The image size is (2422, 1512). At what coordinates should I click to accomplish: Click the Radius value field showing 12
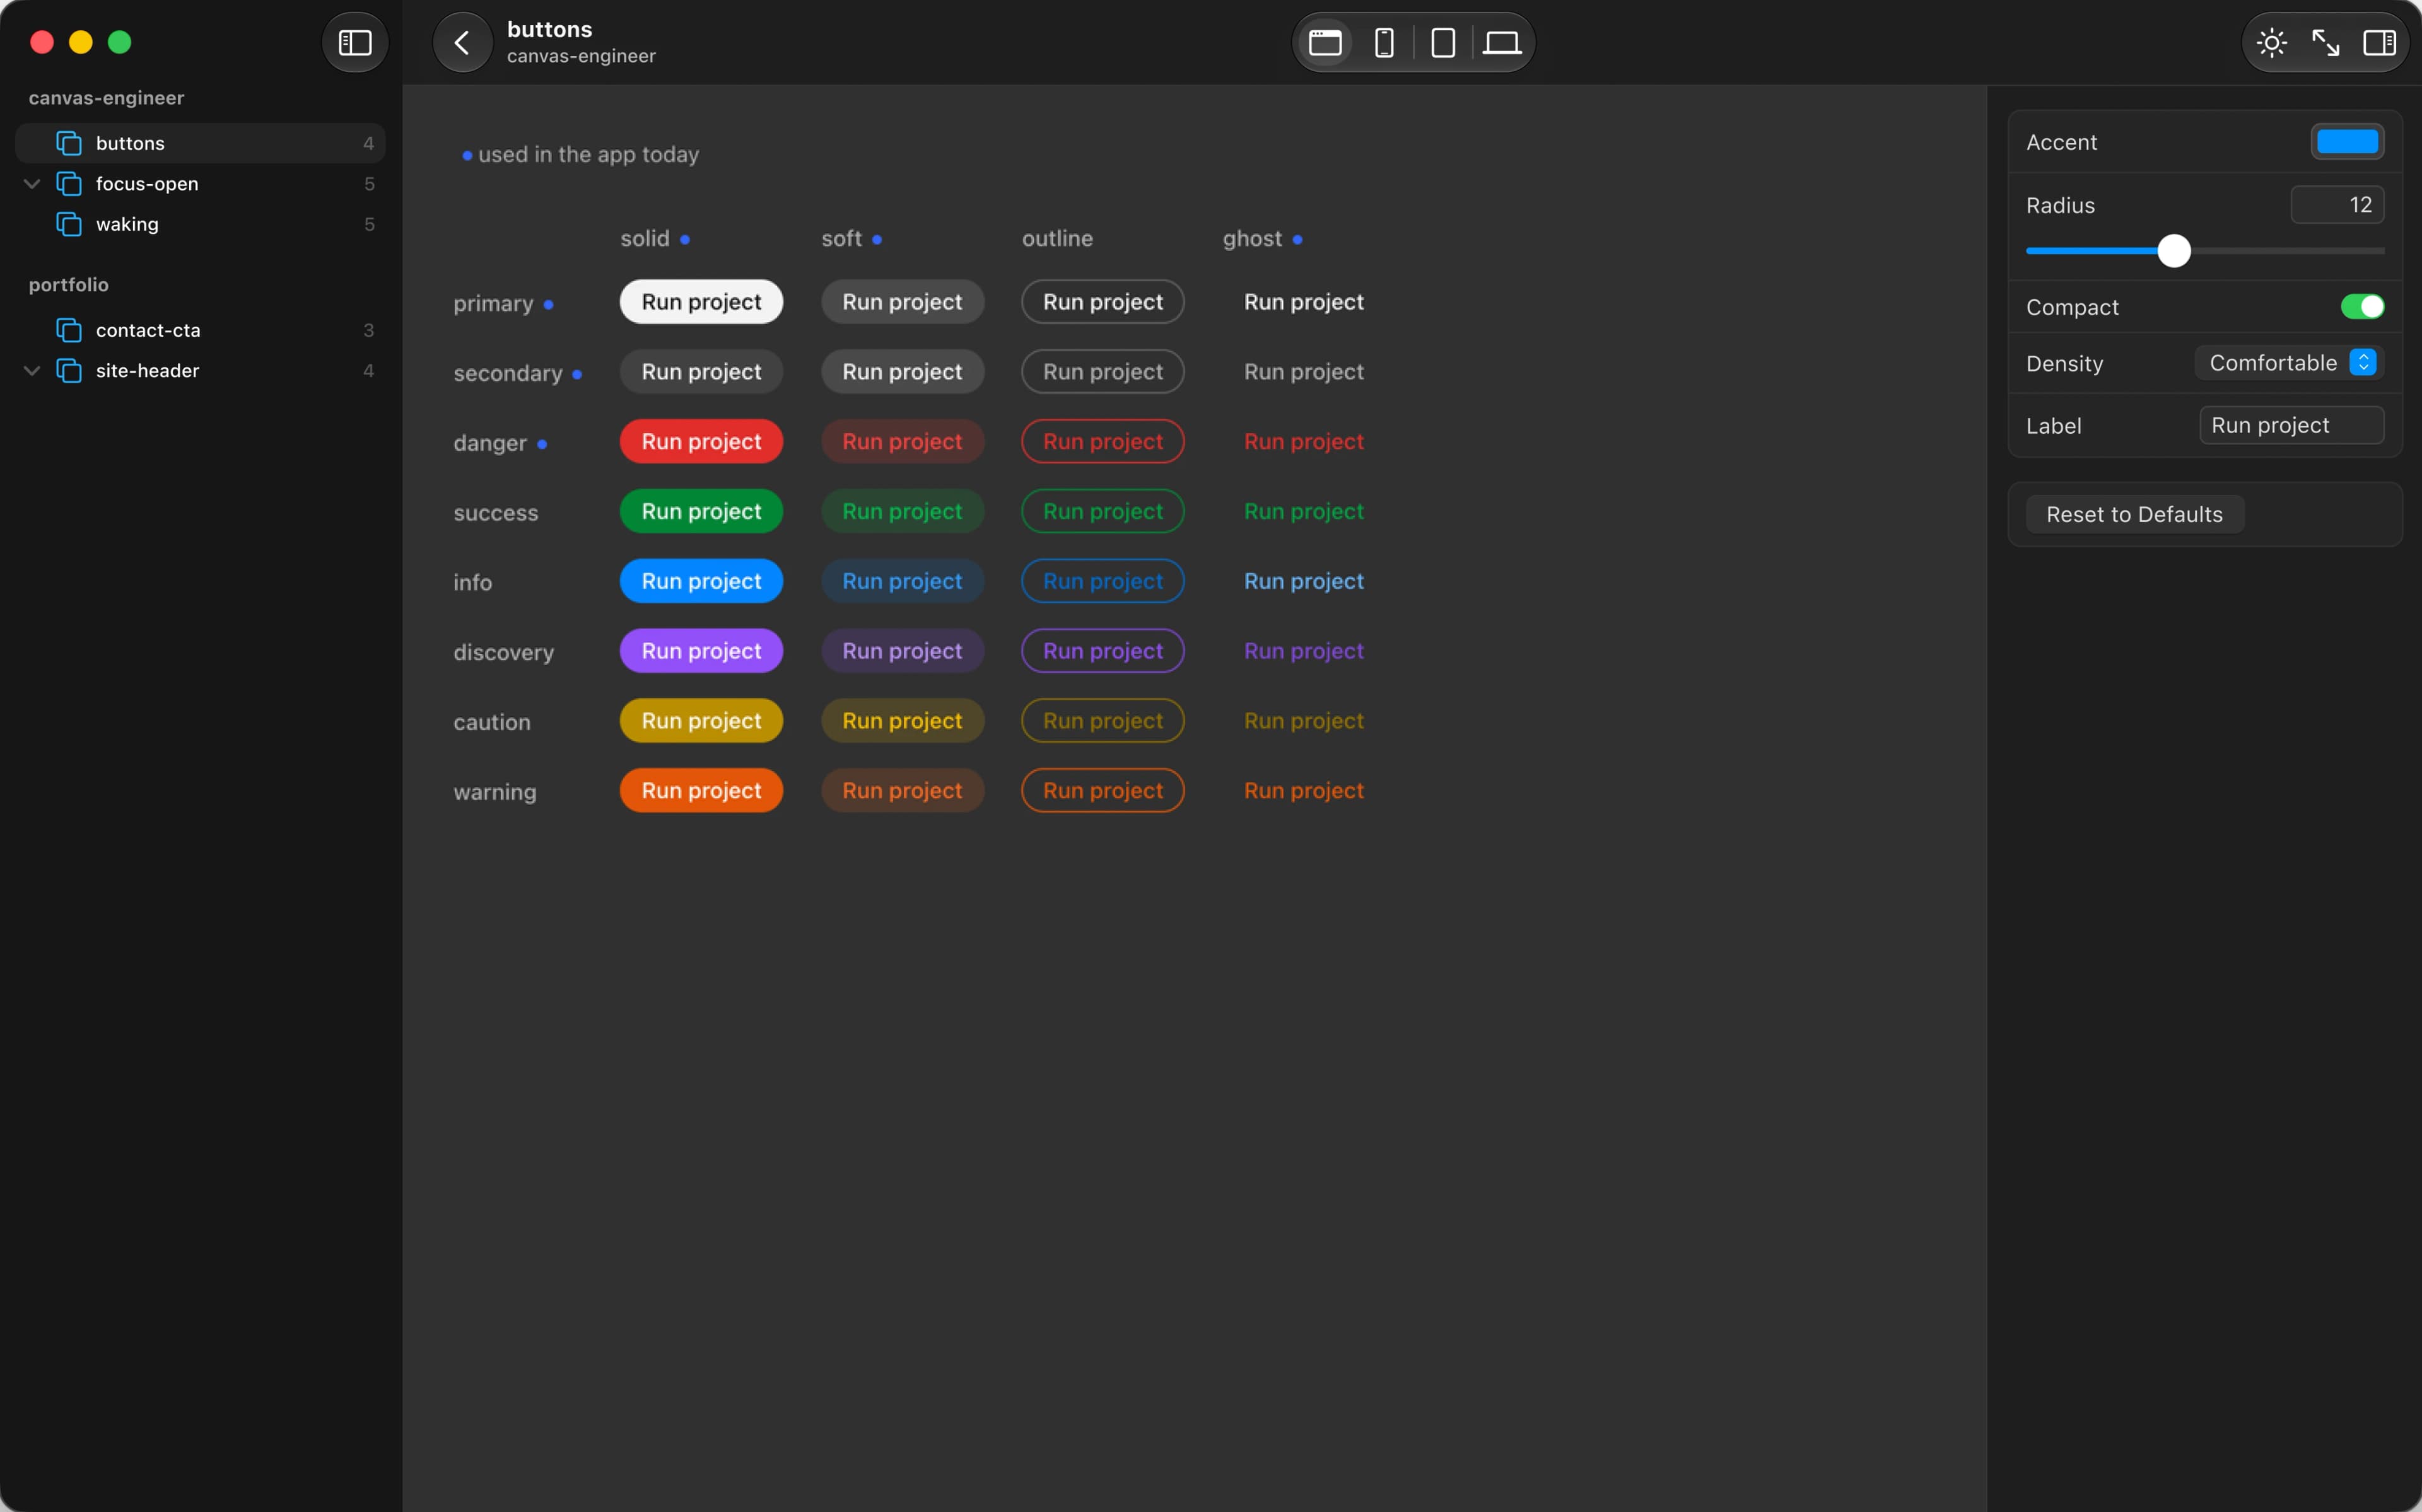pyautogui.click(x=2337, y=205)
